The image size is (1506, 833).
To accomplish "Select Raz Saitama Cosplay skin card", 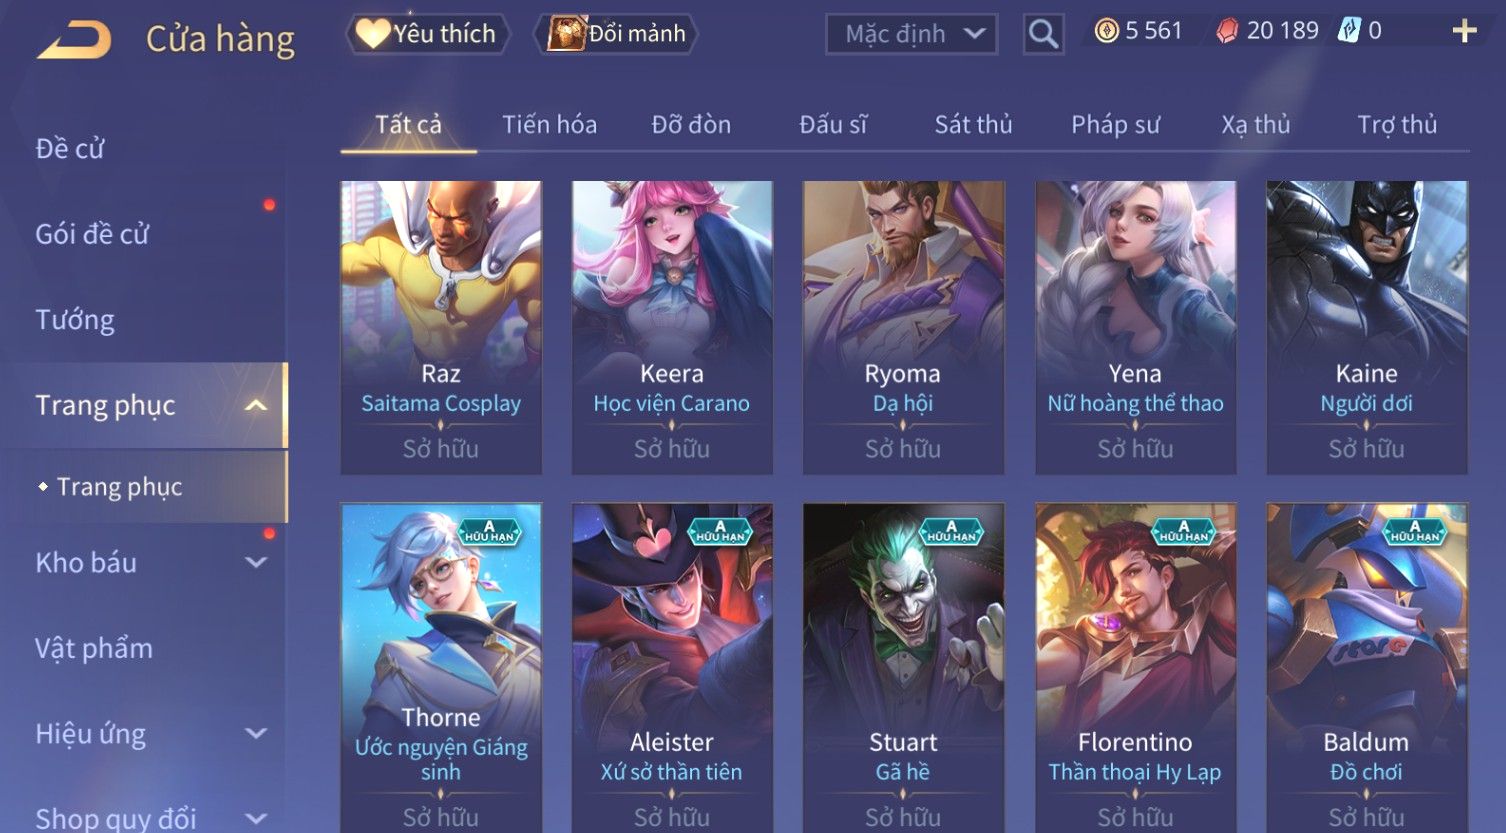I will [x=441, y=327].
